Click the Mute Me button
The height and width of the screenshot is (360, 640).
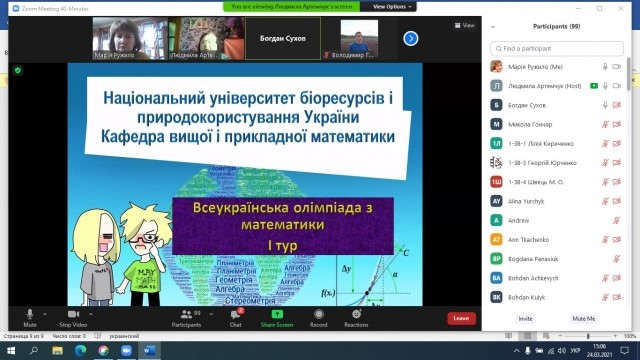(584, 318)
